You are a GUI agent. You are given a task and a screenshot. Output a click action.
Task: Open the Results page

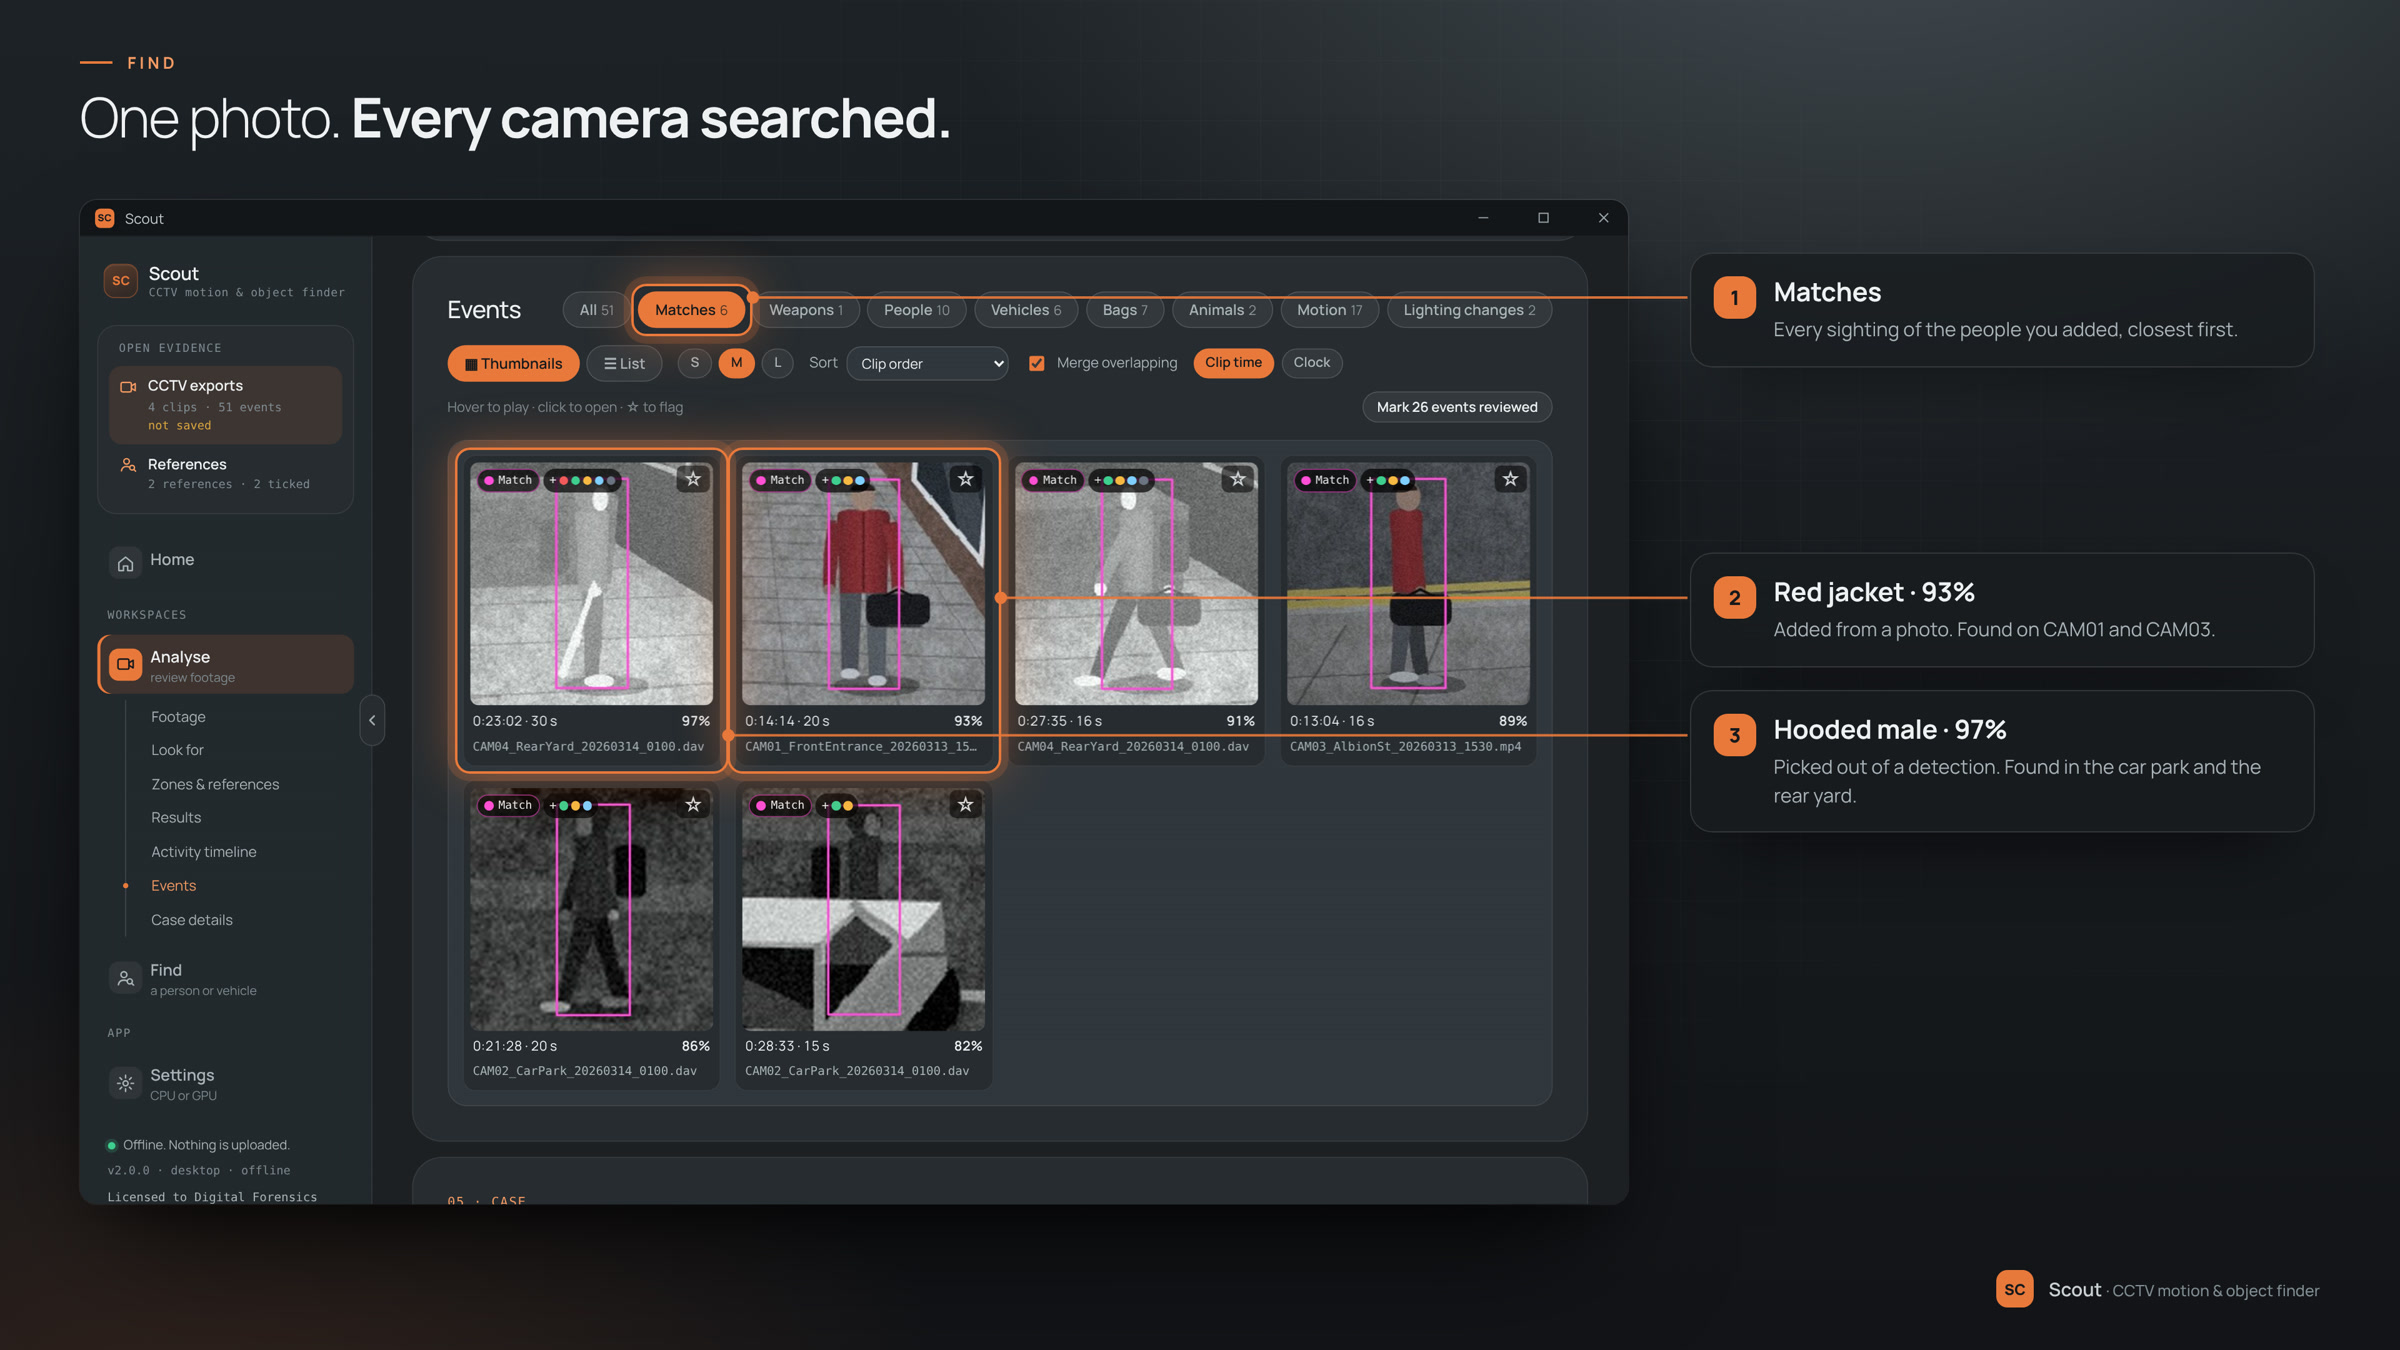[x=176, y=818]
